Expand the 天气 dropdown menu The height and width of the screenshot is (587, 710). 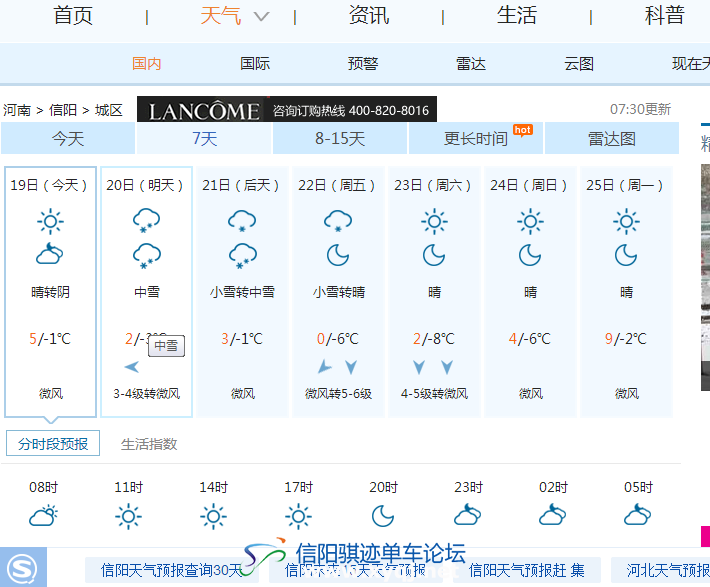click(x=261, y=17)
